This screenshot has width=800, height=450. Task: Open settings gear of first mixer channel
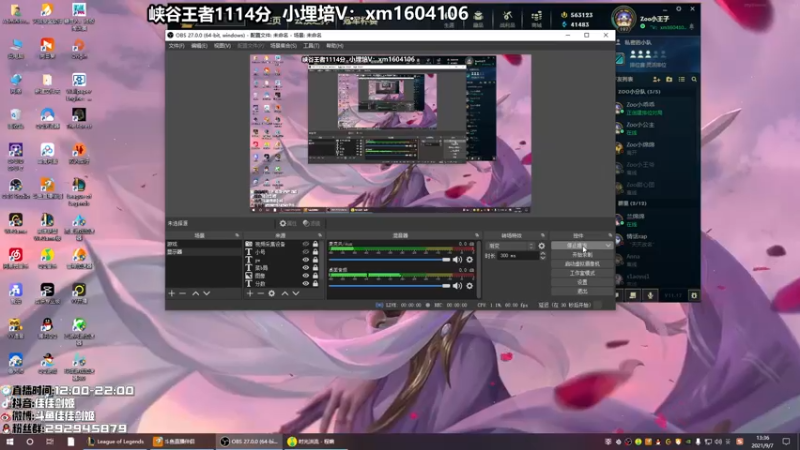point(470,260)
